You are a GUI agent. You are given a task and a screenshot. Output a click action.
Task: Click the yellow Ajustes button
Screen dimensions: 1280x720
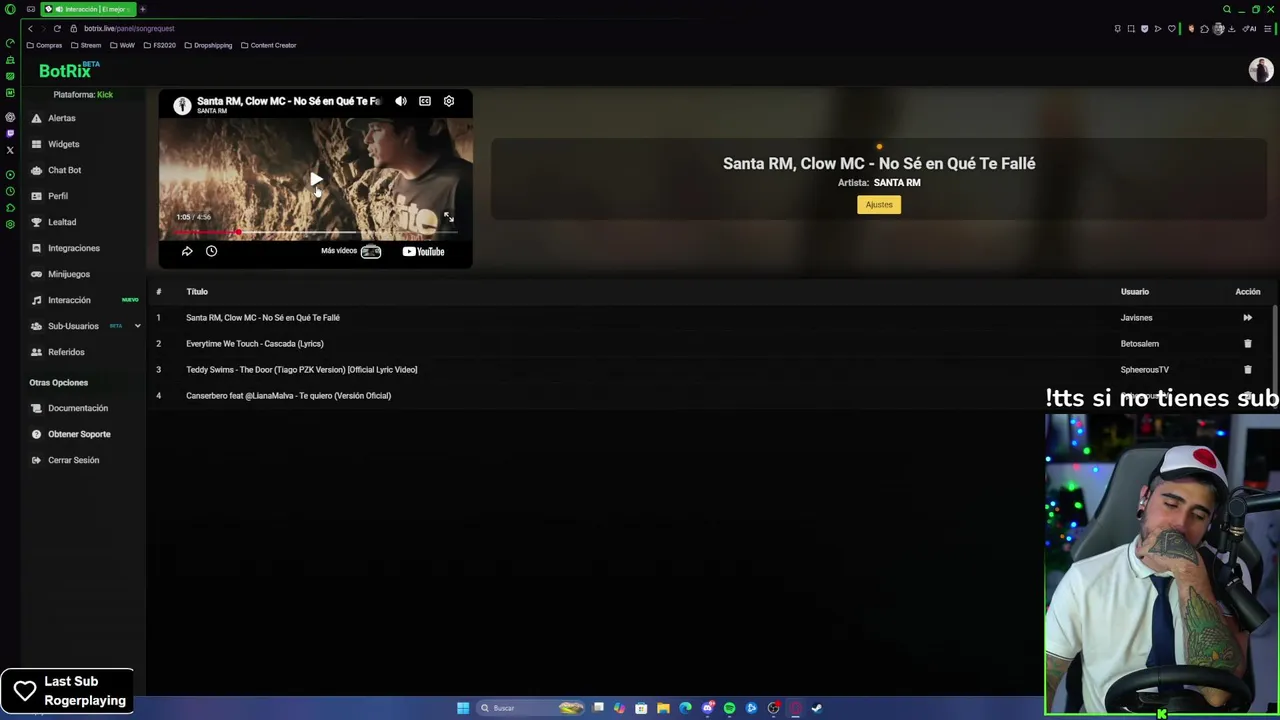point(879,204)
